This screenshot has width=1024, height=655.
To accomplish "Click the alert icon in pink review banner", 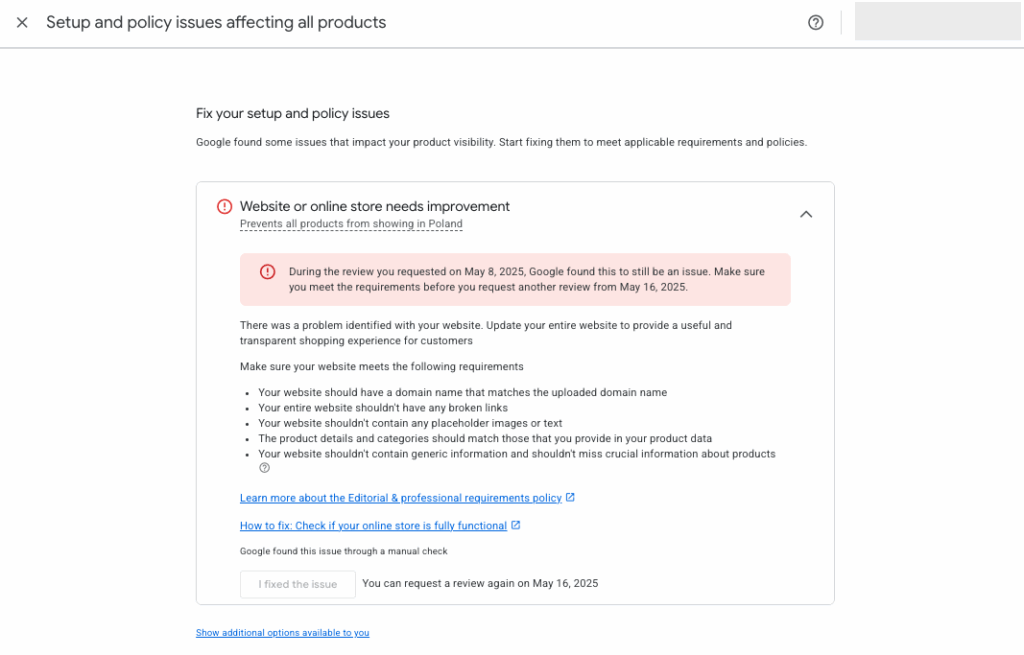I will pos(267,272).
